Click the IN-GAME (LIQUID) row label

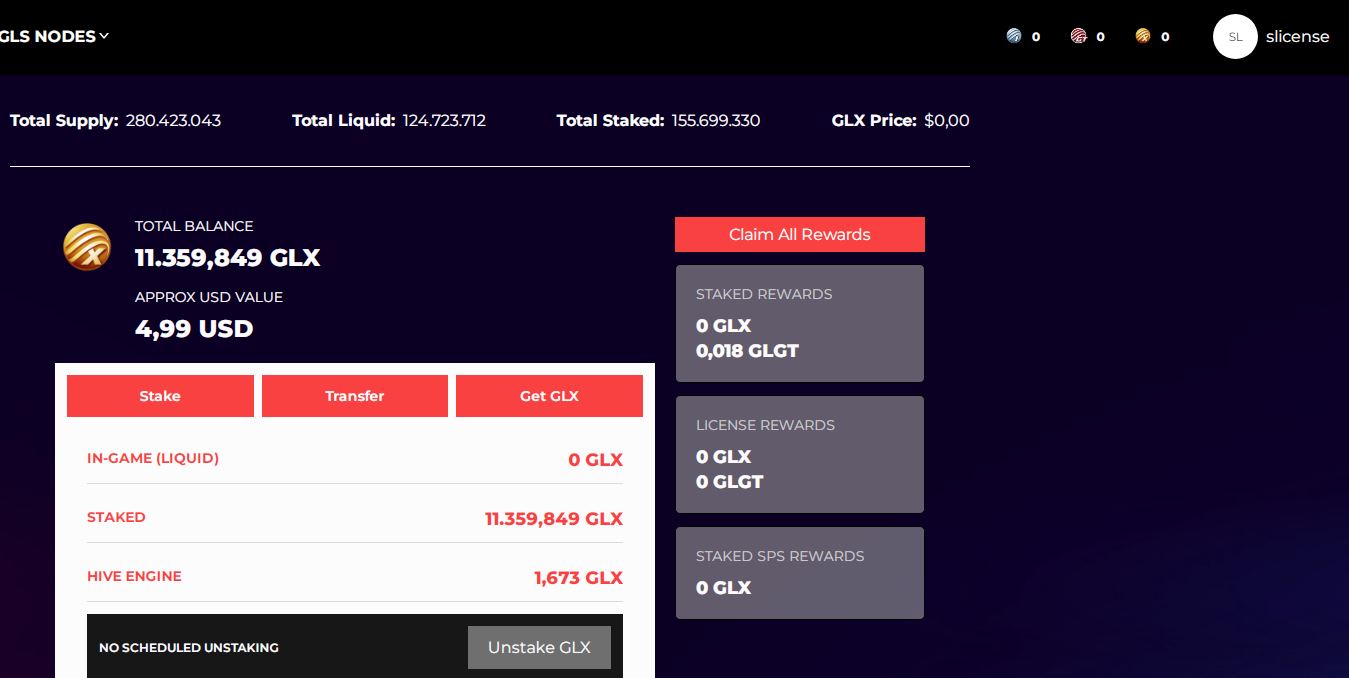coord(153,458)
